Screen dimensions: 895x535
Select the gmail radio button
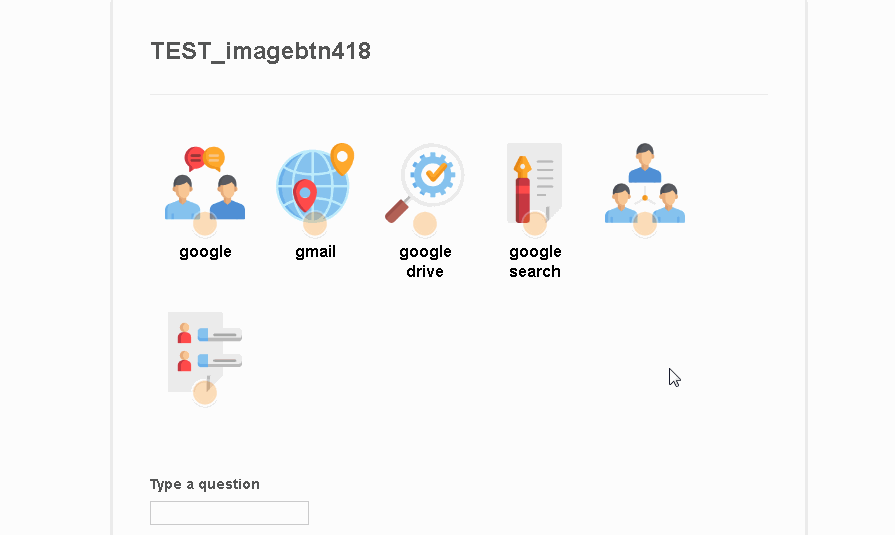pyautogui.click(x=315, y=224)
